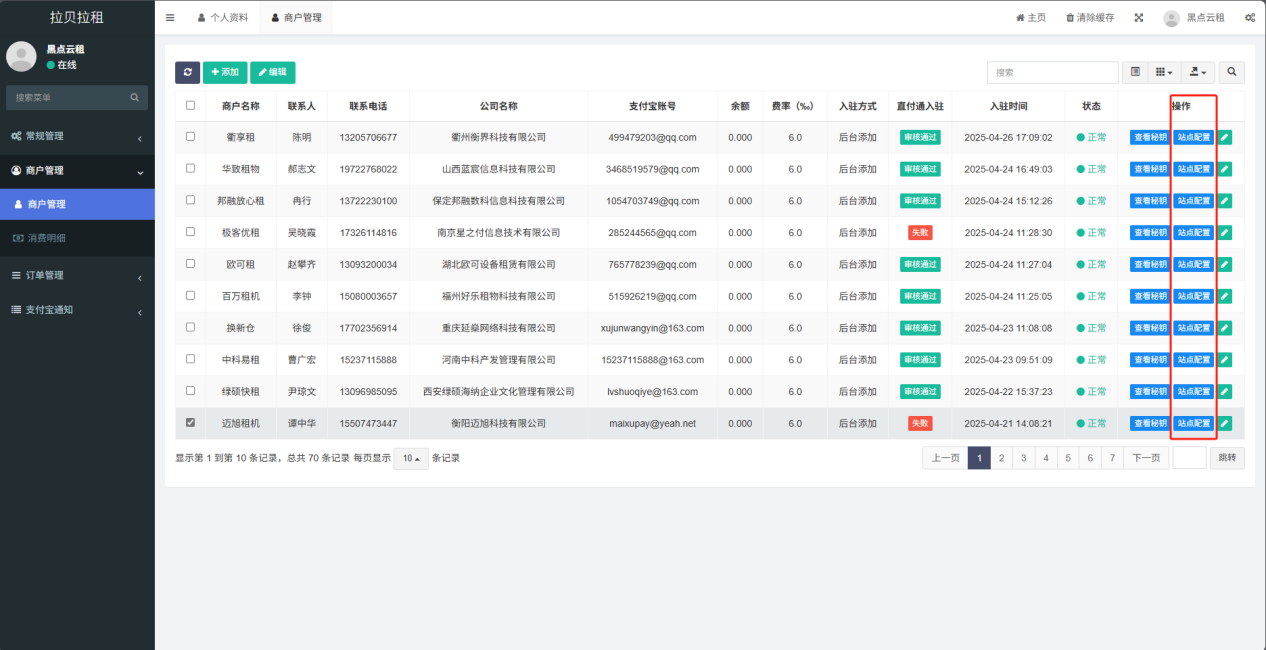Click the user avatar in the top bar

pyautogui.click(x=1171, y=18)
